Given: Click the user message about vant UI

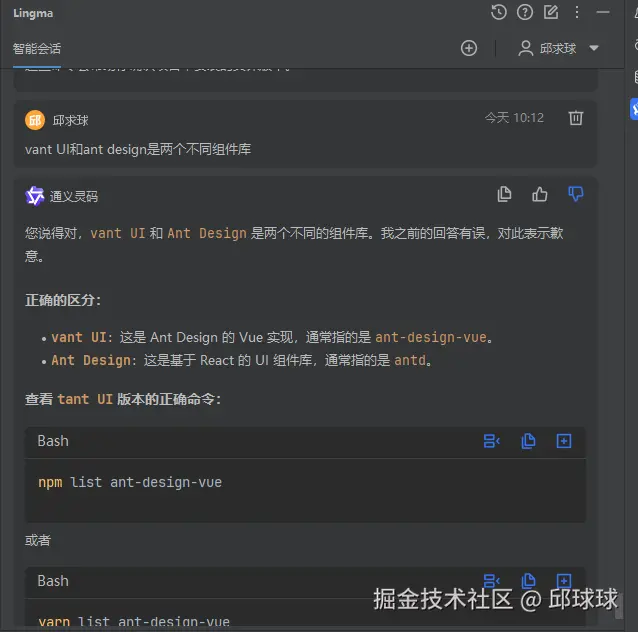Looking at the screenshot, I should pyautogui.click(x=138, y=149).
